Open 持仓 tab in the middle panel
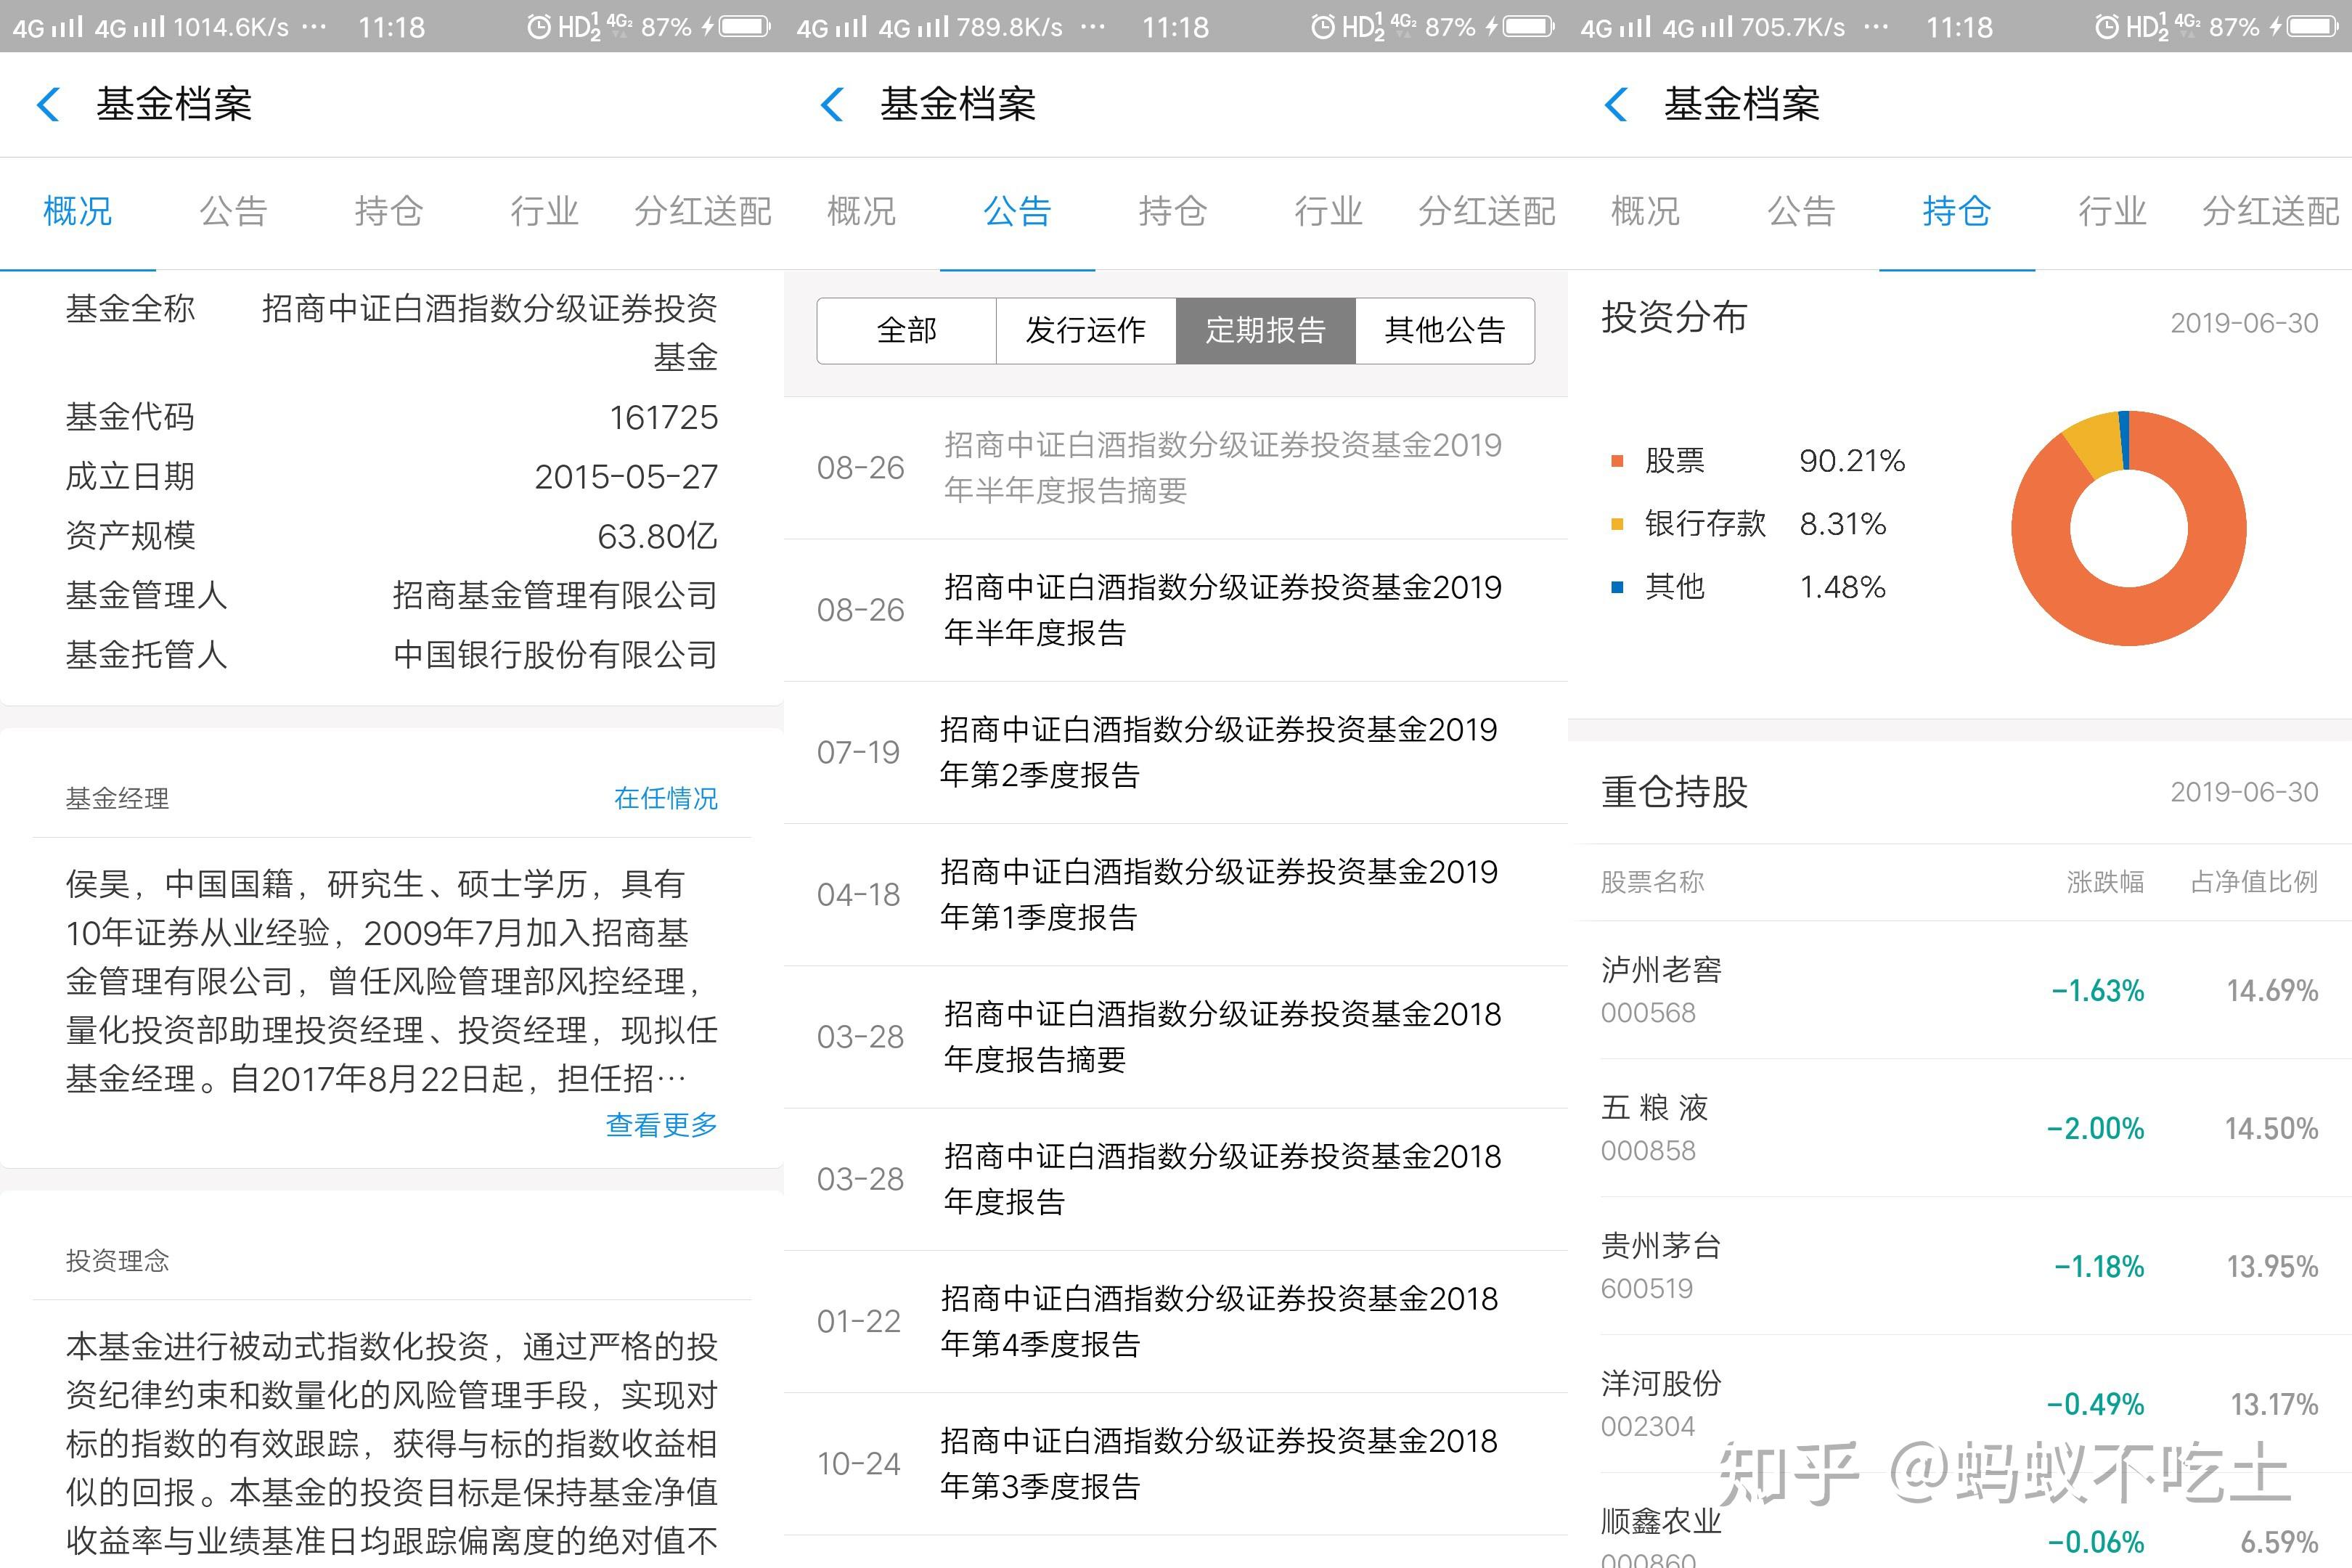2352x1568 pixels. (1174, 211)
